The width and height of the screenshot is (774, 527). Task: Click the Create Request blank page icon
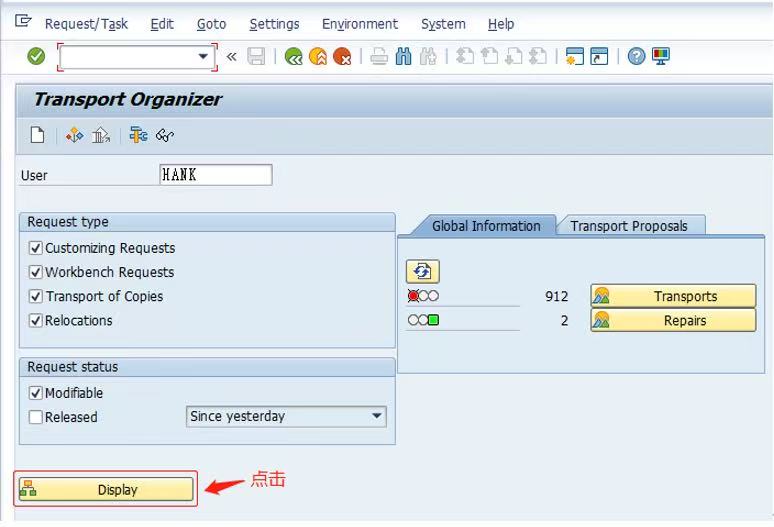(x=38, y=135)
